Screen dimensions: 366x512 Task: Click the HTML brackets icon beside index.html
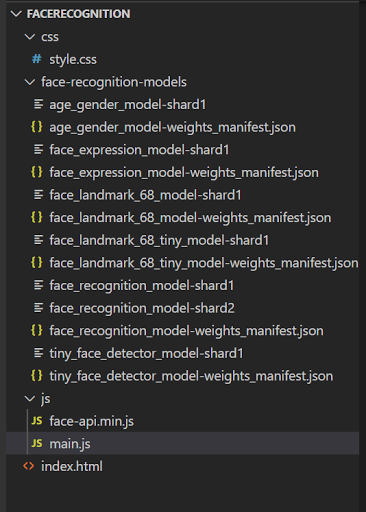[29, 466]
